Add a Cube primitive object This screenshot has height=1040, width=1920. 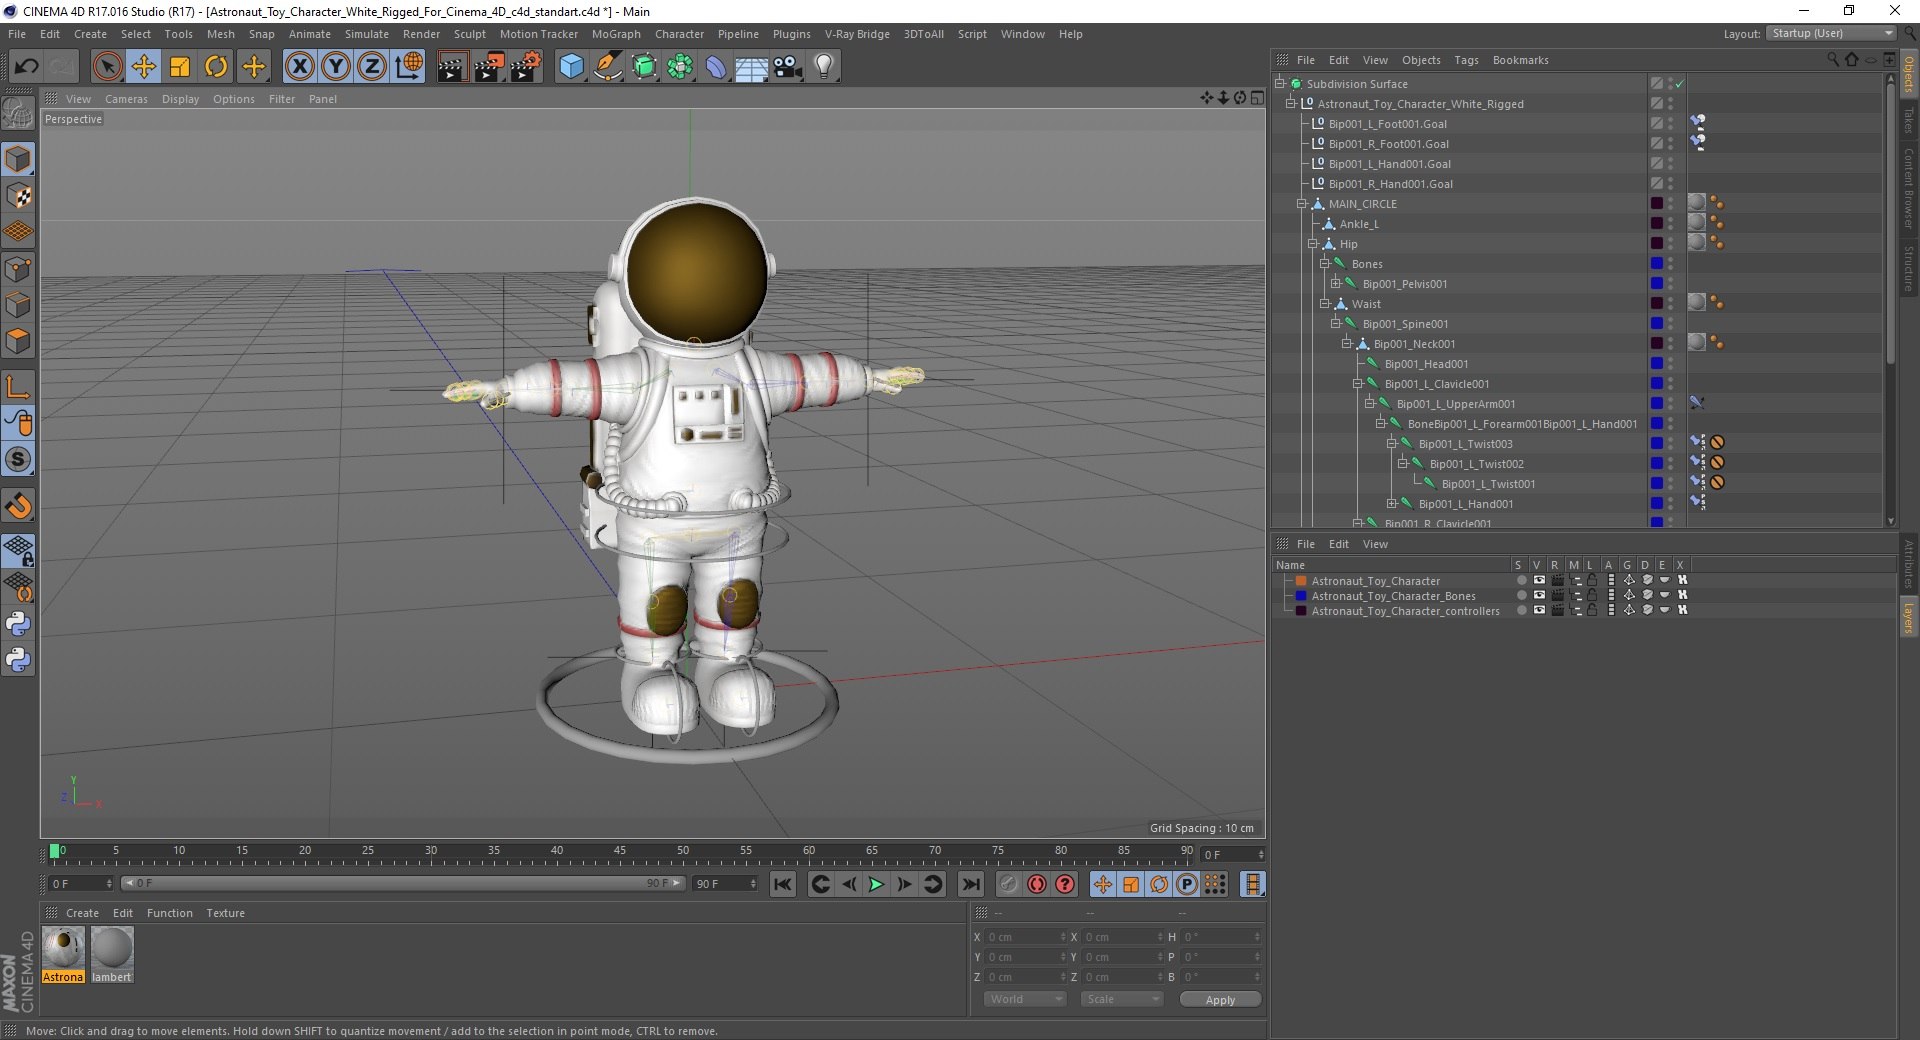571,67
